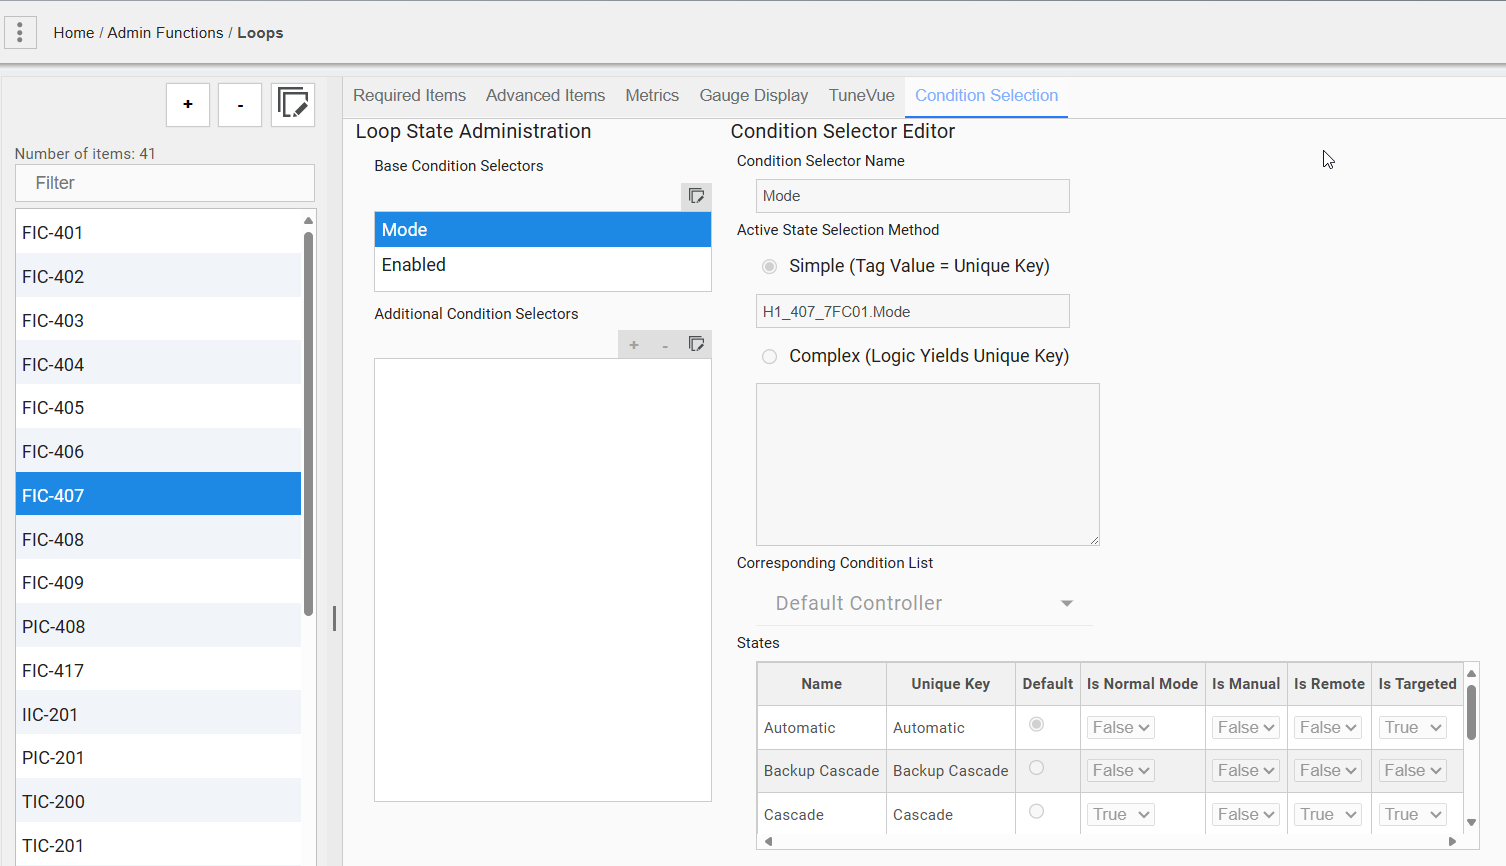The width and height of the screenshot is (1506, 866).
Task: Click the Complex logic text area
Action: [x=928, y=464]
